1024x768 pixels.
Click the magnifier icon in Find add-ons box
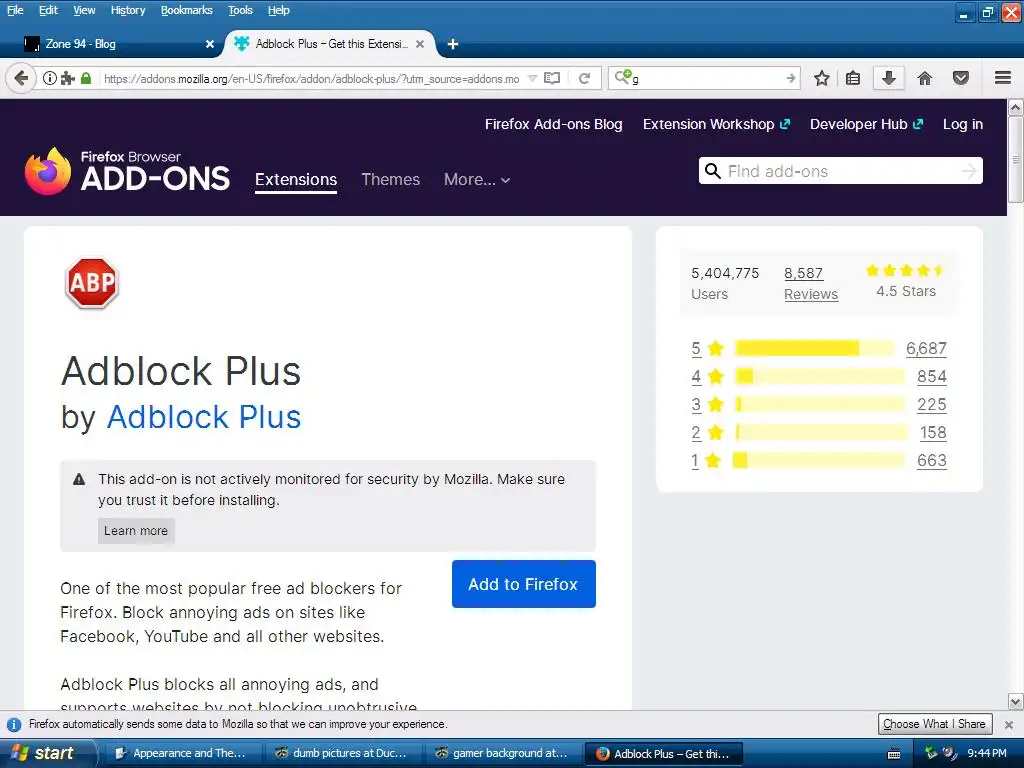pos(712,171)
